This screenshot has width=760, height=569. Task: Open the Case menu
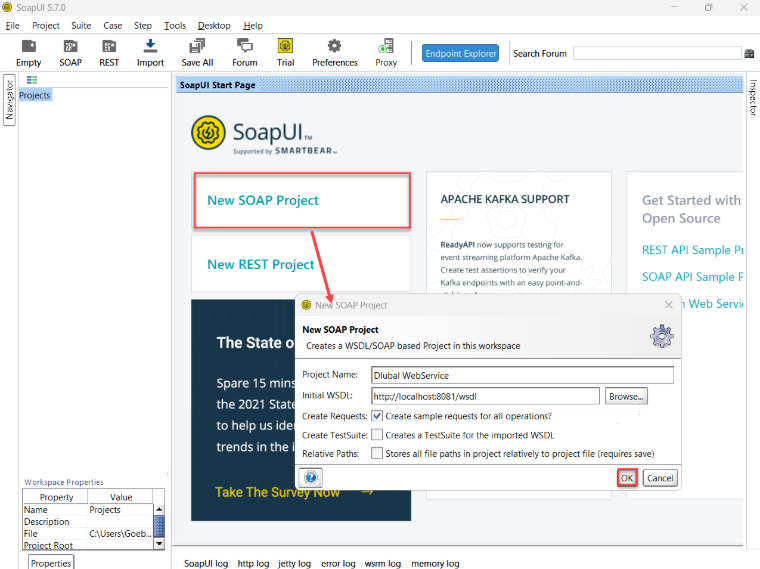pyautogui.click(x=112, y=25)
